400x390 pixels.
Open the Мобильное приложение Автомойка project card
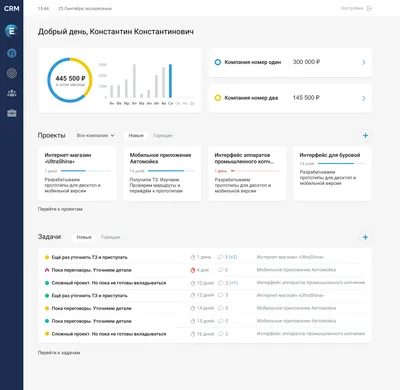point(162,174)
